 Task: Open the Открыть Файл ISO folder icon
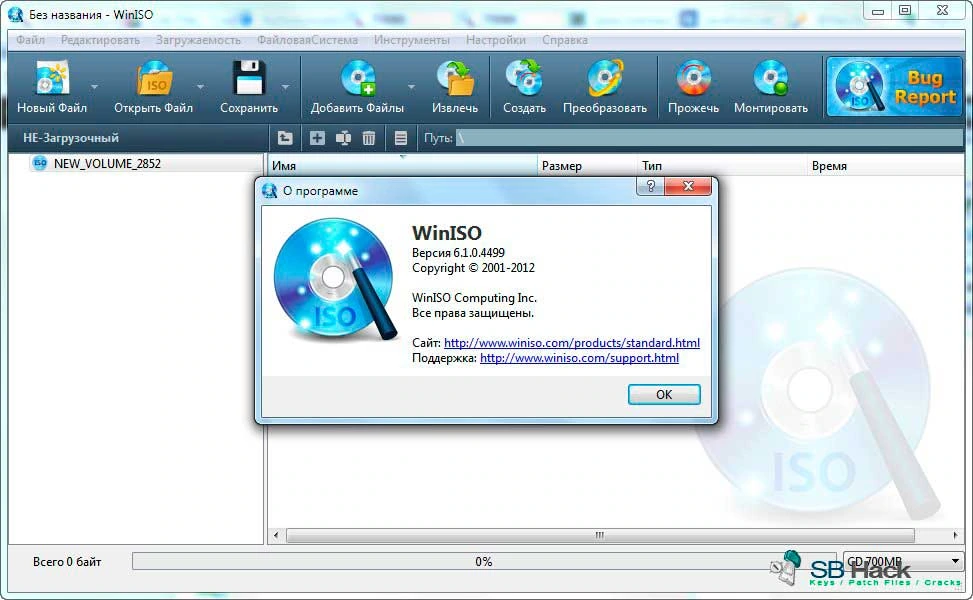(x=153, y=78)
